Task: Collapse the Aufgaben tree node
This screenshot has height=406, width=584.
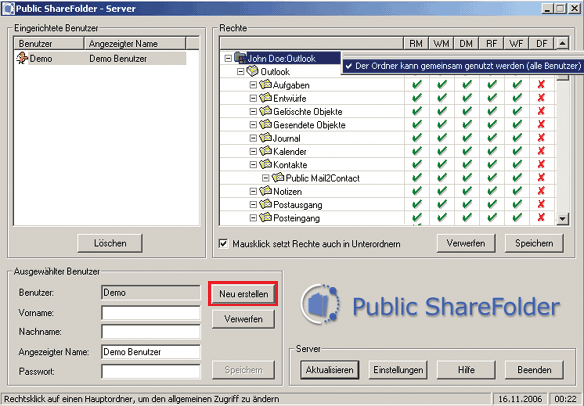Action: (x=253, y=85)
